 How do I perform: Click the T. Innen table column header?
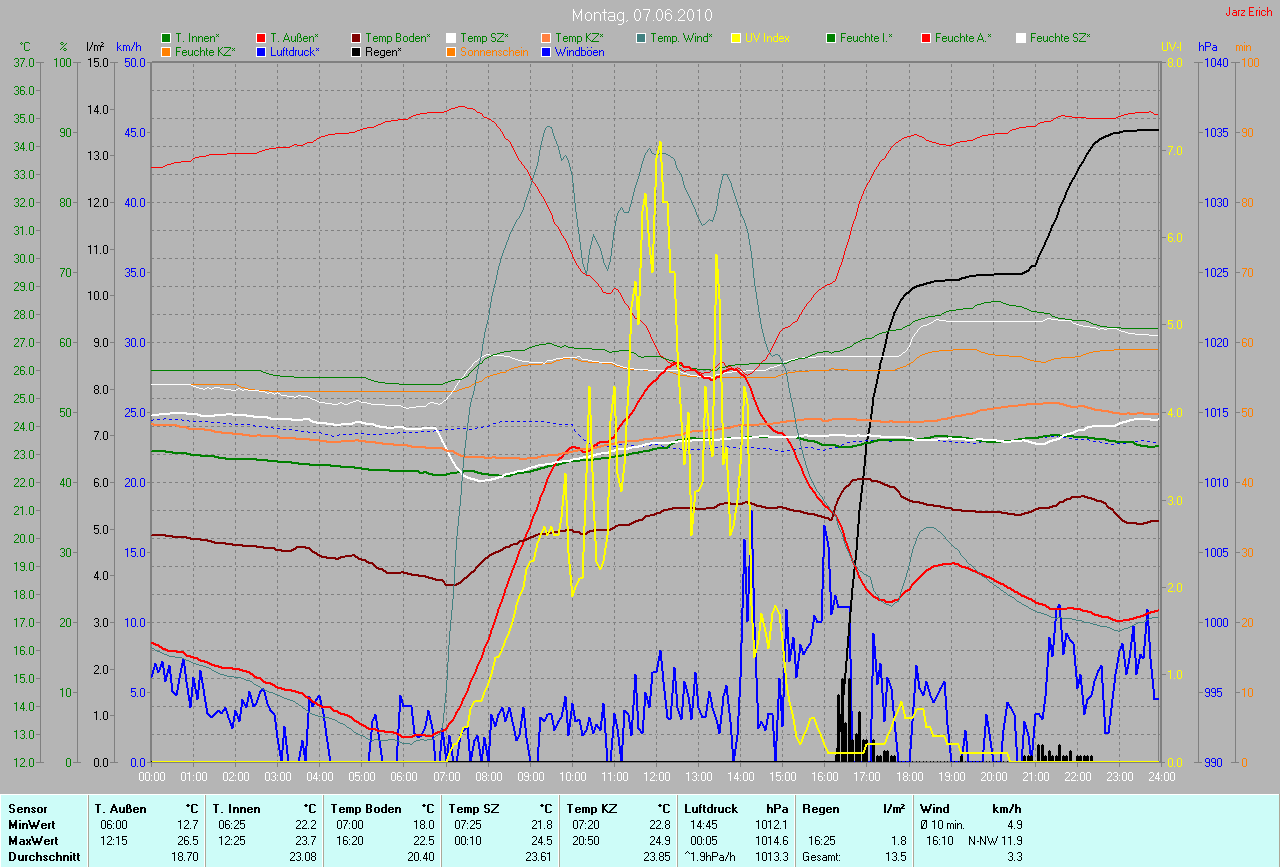[236, 808]
